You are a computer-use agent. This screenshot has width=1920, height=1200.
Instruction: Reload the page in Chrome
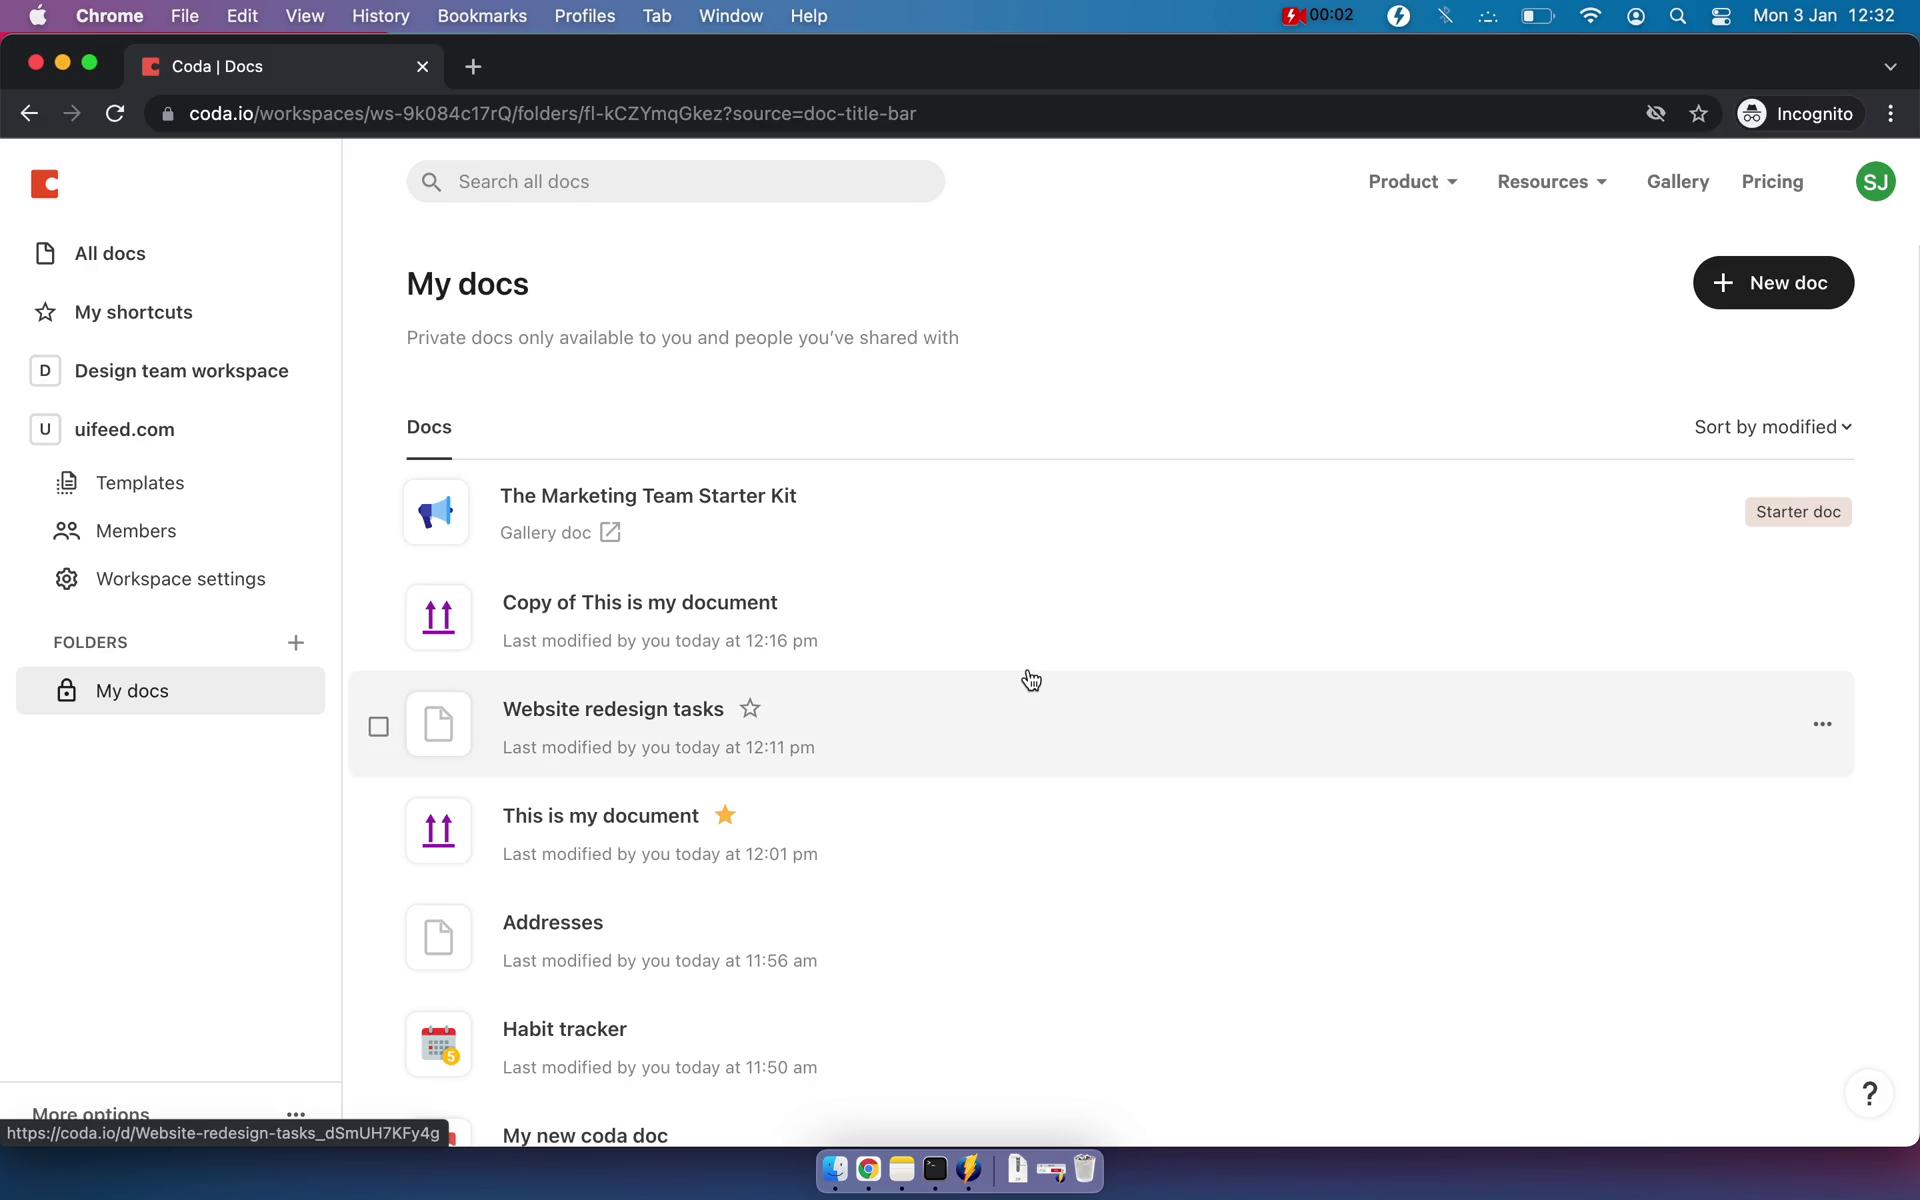(115, 114)
